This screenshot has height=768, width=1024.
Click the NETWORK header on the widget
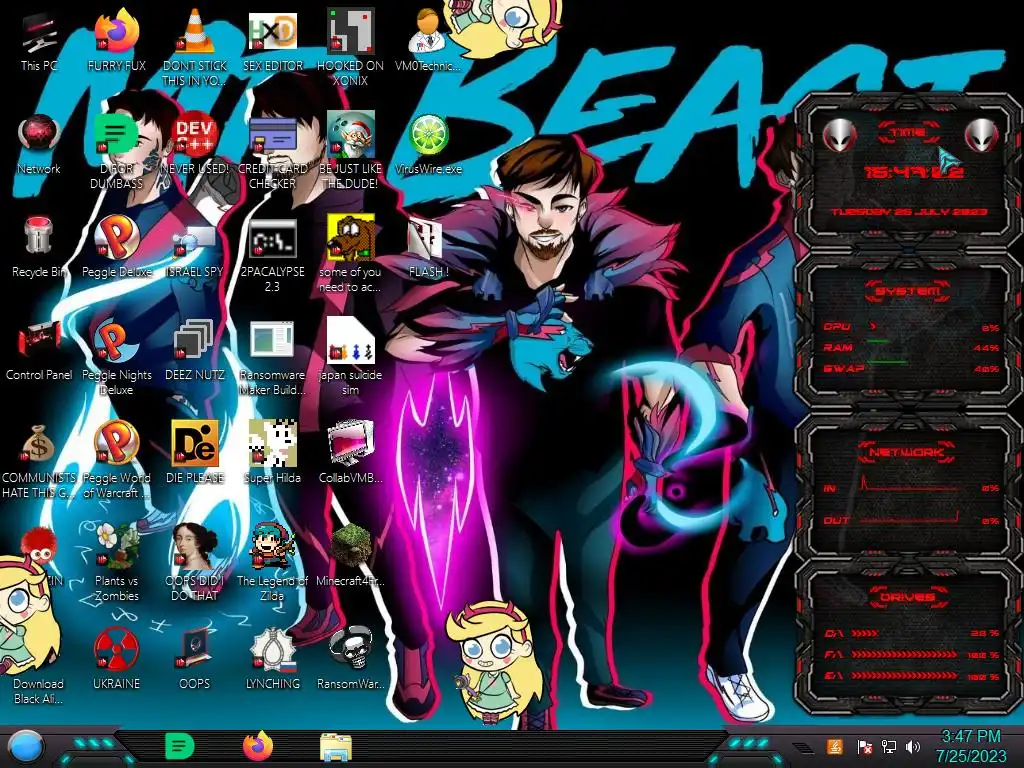(x=906, y=452)
